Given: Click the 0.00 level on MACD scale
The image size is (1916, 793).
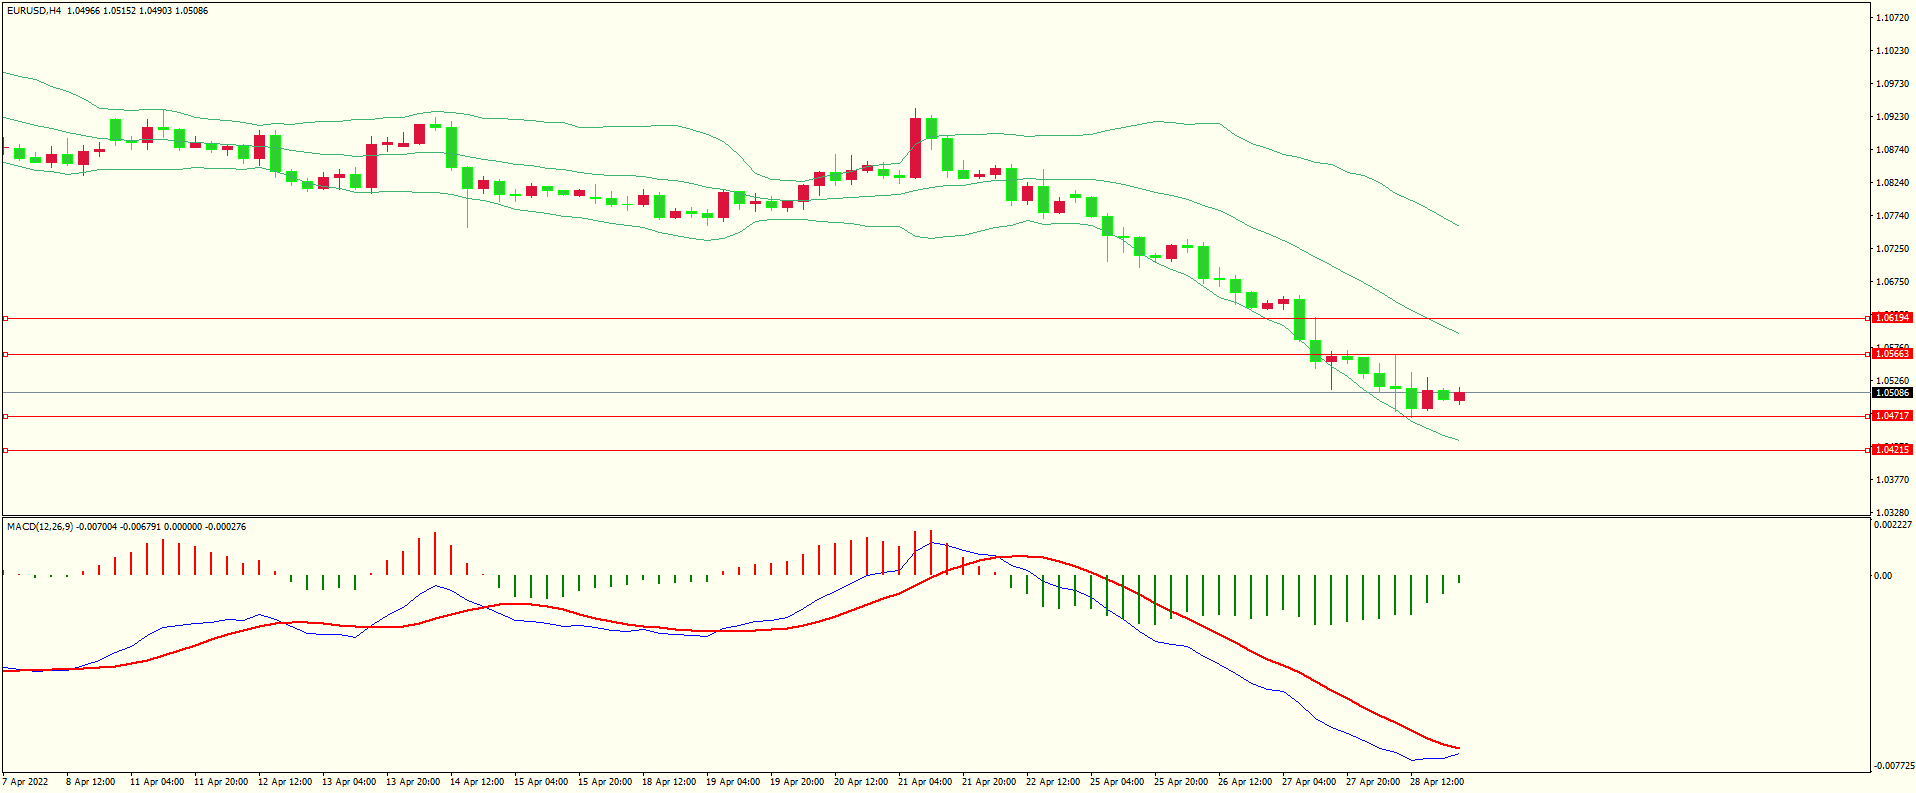Looking at the screenshot, I should 1882,576.
